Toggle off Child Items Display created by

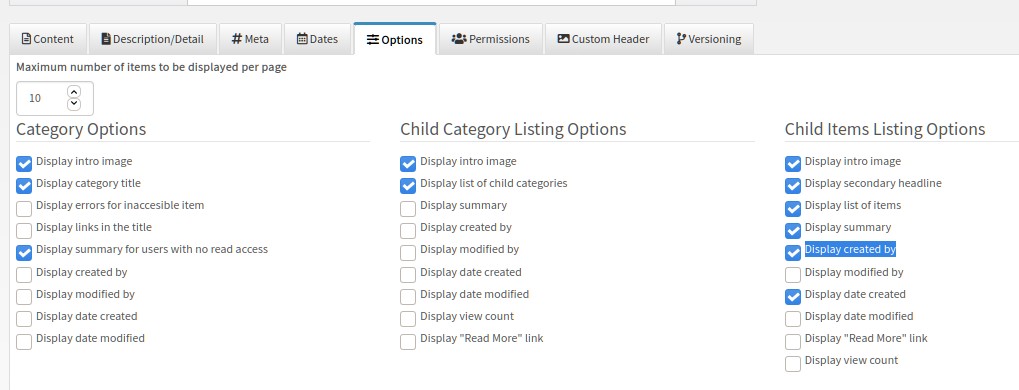click(793, 252)
